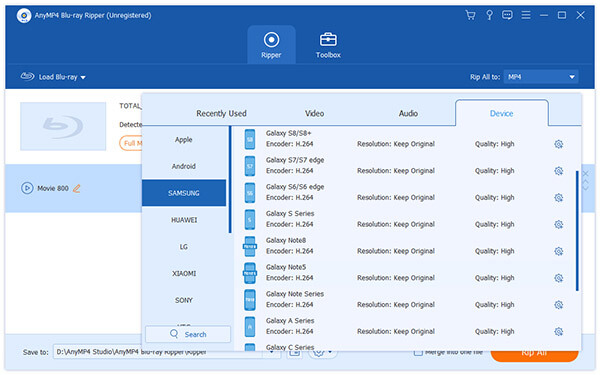Choose Android in device brand list
This screenshot has width=600, height=375.
[184, 166]
